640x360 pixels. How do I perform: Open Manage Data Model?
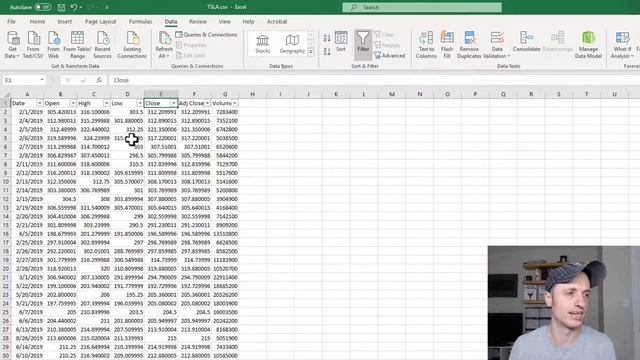point(588,44)
